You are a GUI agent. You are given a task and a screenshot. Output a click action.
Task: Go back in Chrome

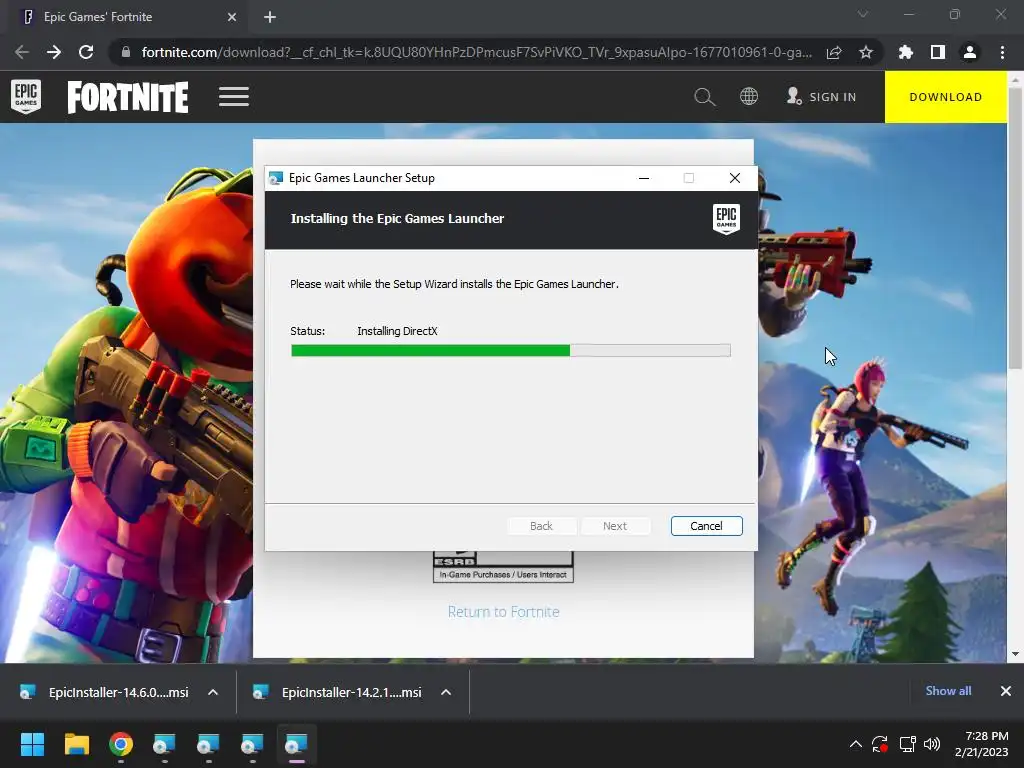point(22,52)
